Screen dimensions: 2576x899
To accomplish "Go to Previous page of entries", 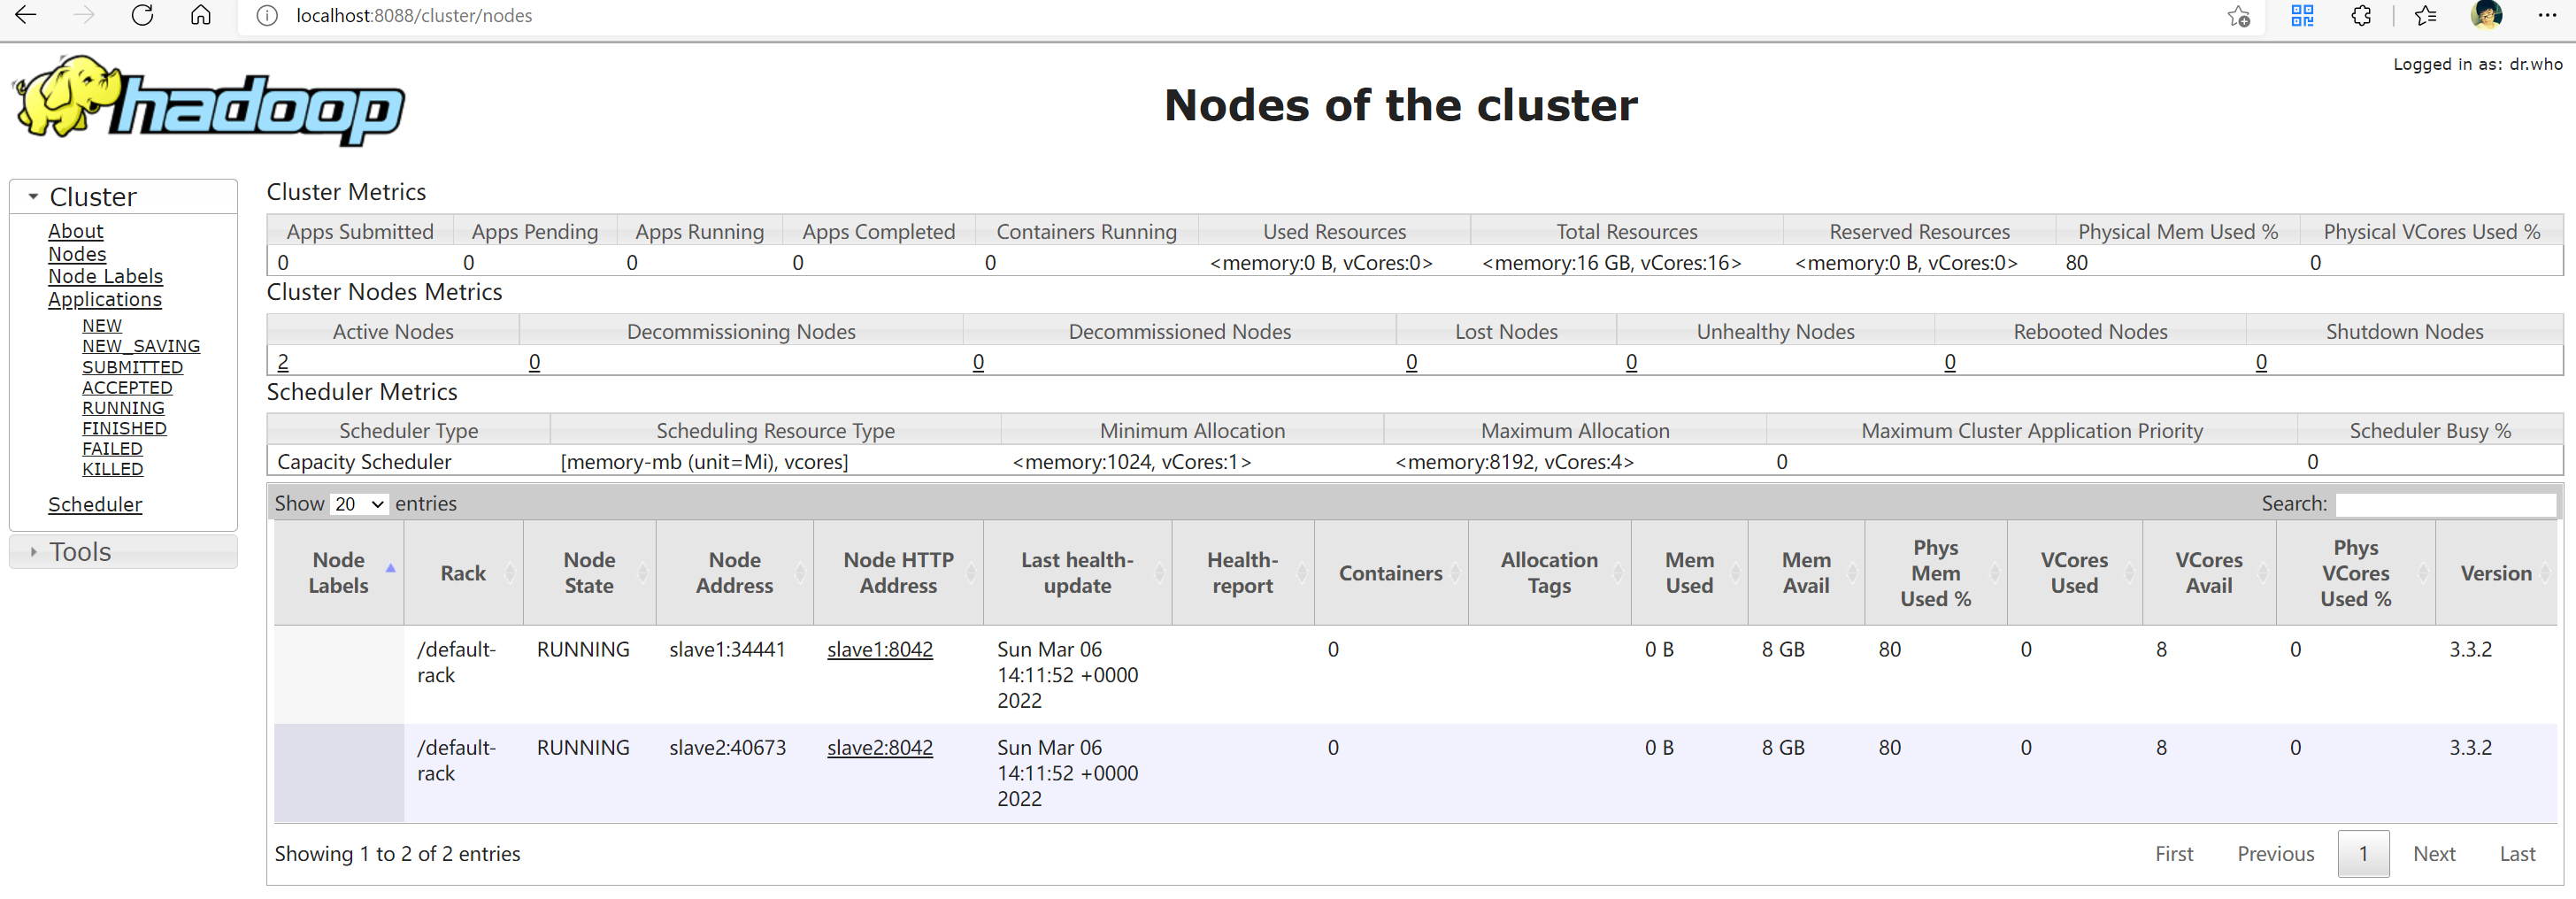I will pyautogui.click(x=2276, y=854).
